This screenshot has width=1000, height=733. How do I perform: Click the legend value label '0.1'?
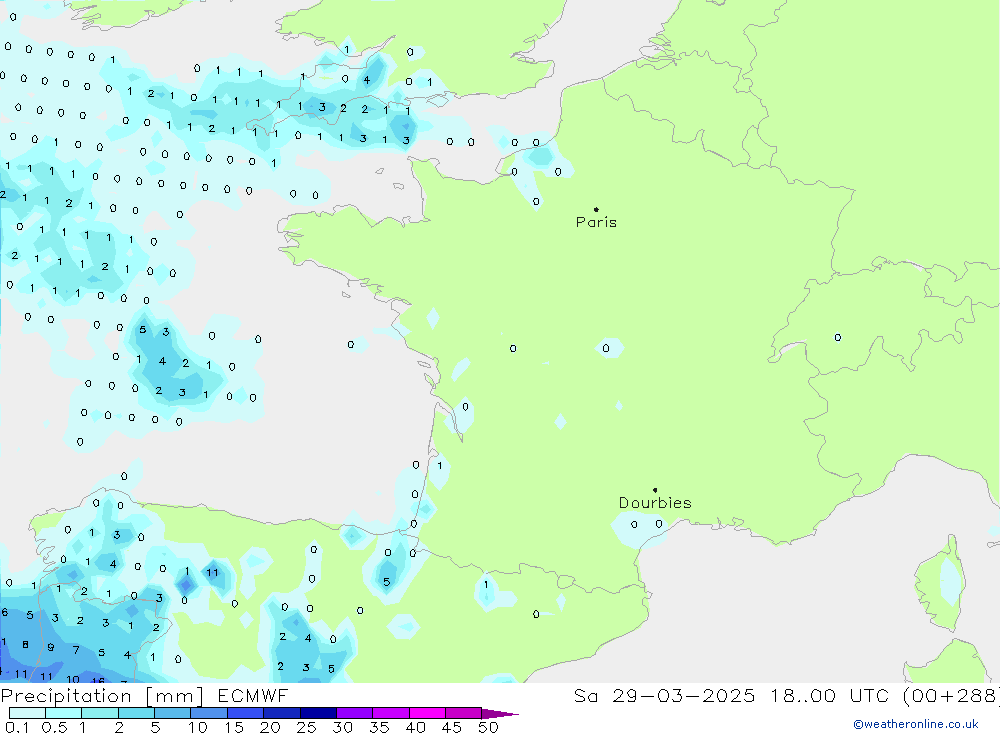coord(17,727)
